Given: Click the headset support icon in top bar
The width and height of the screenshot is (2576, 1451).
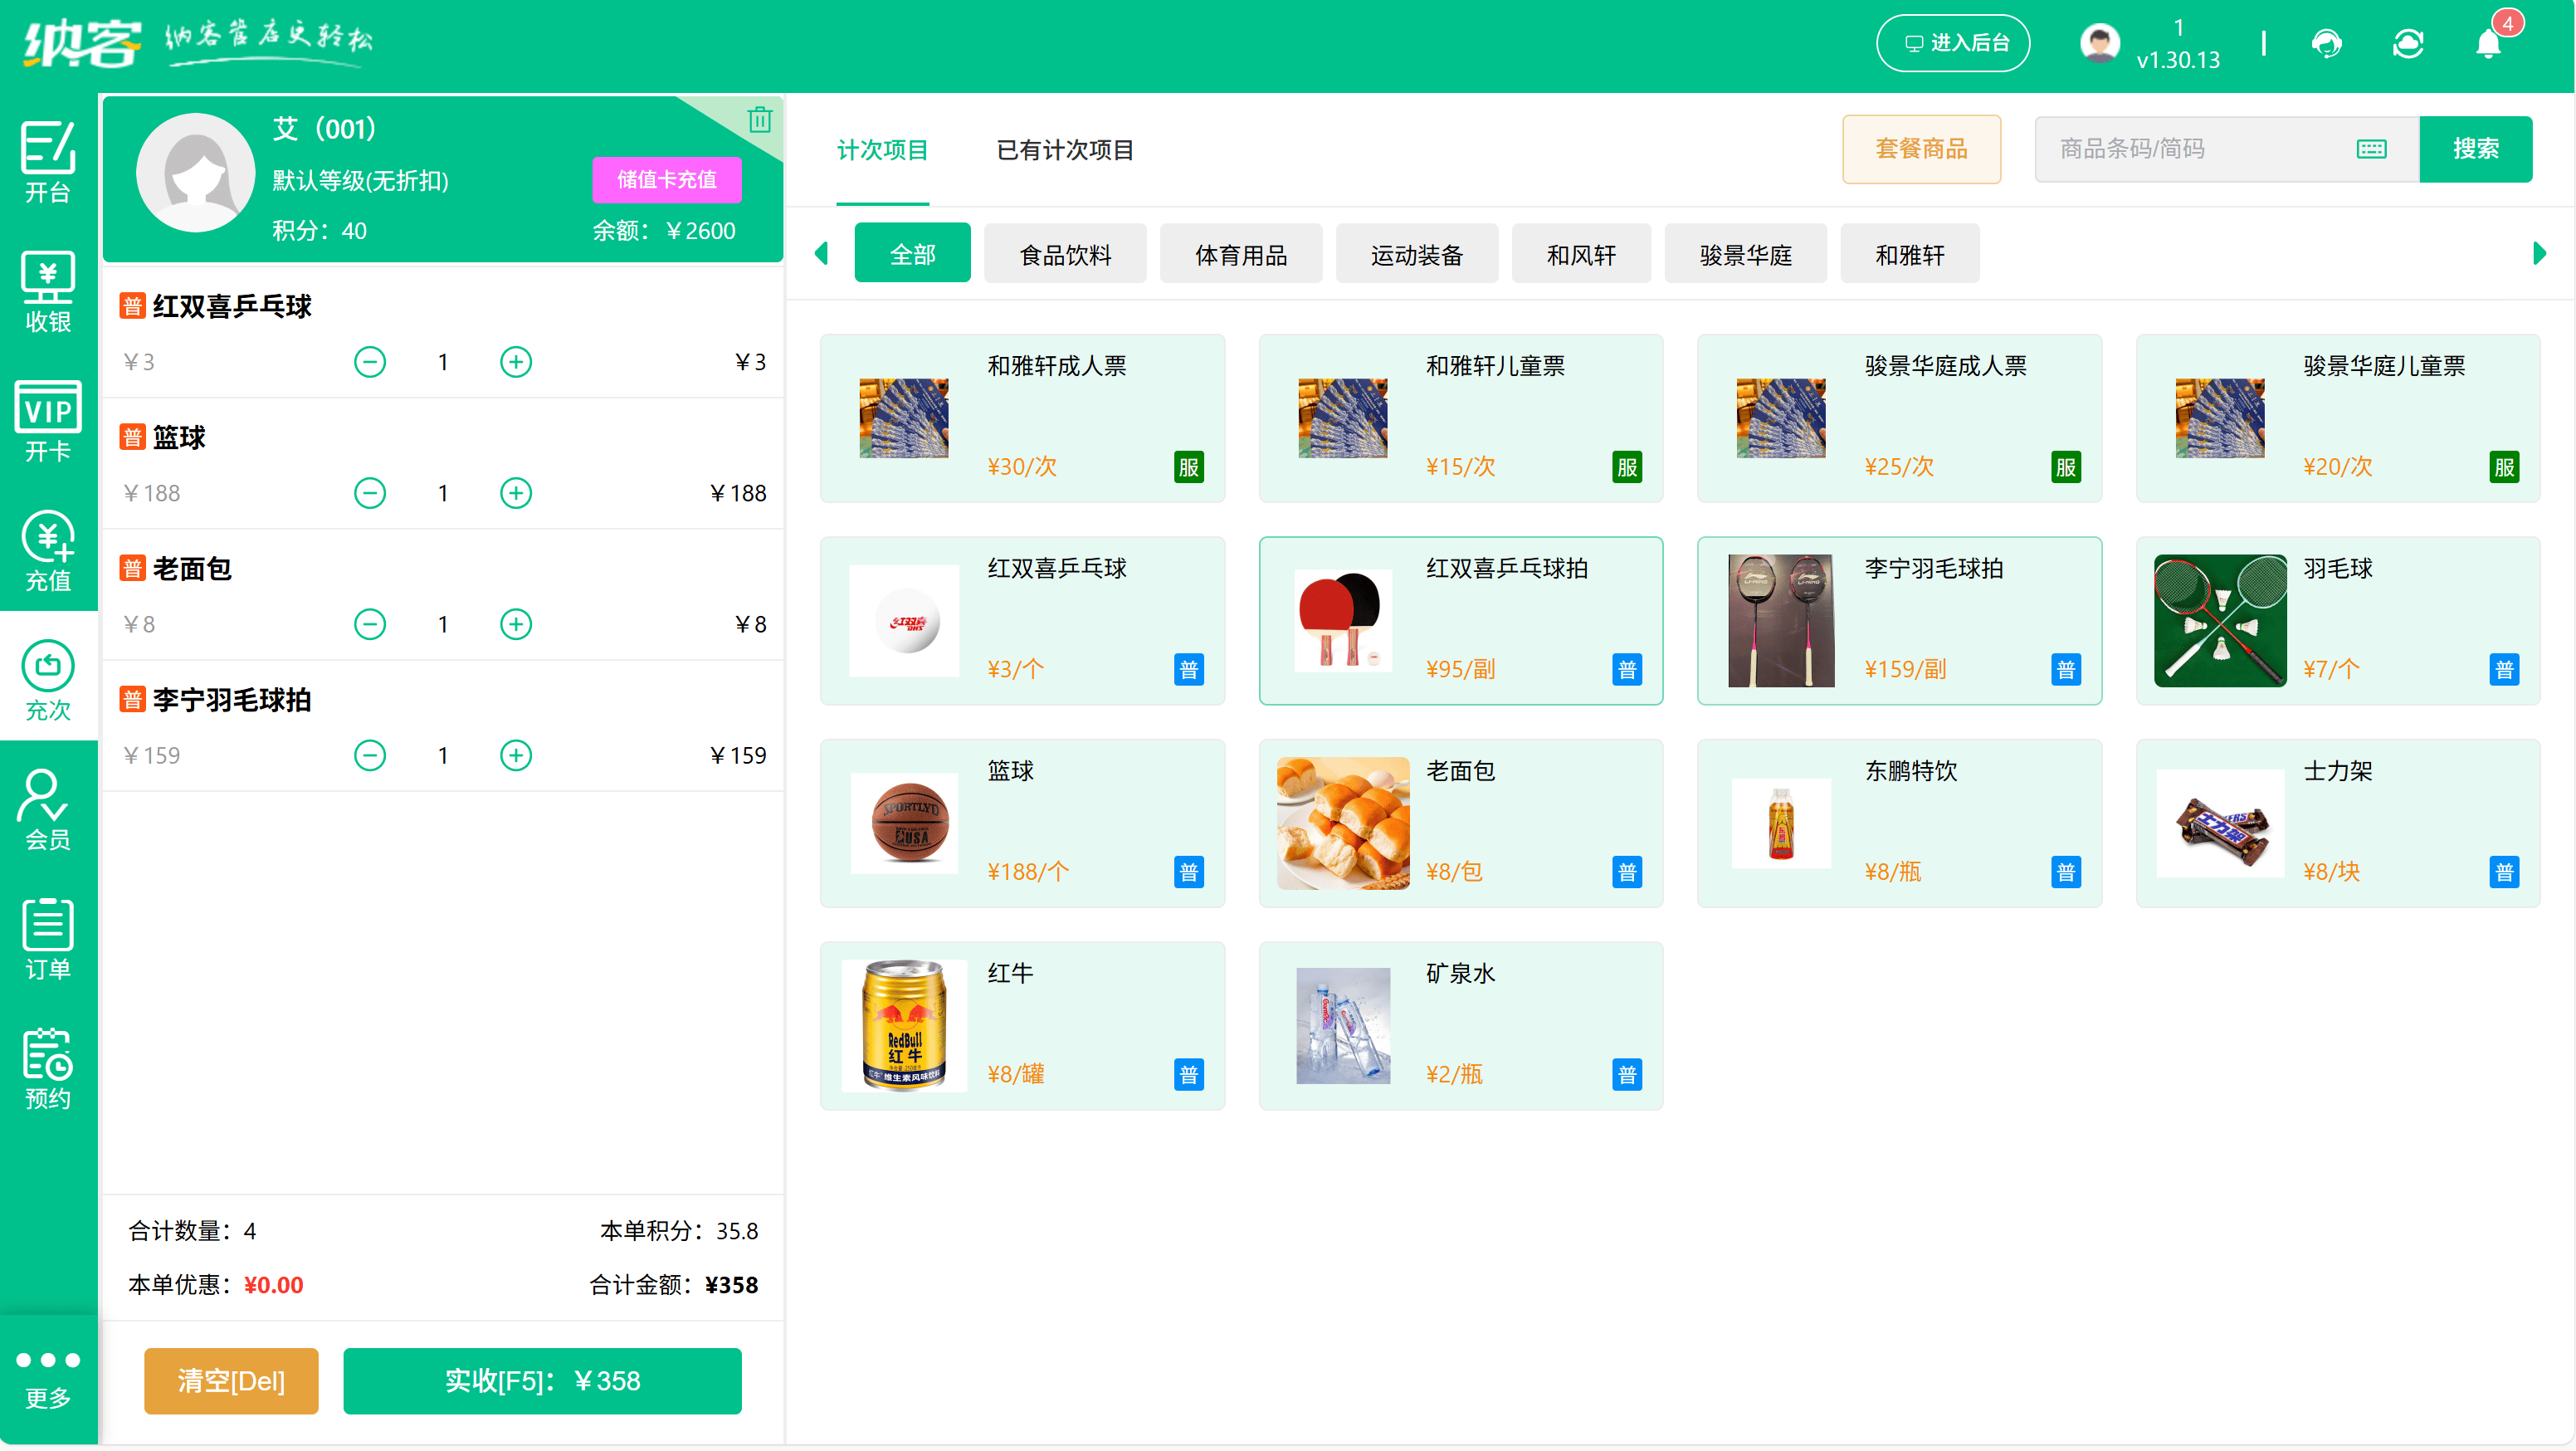Looking at the screenshot, I should pyautogui.click(x=2327, y=44).
